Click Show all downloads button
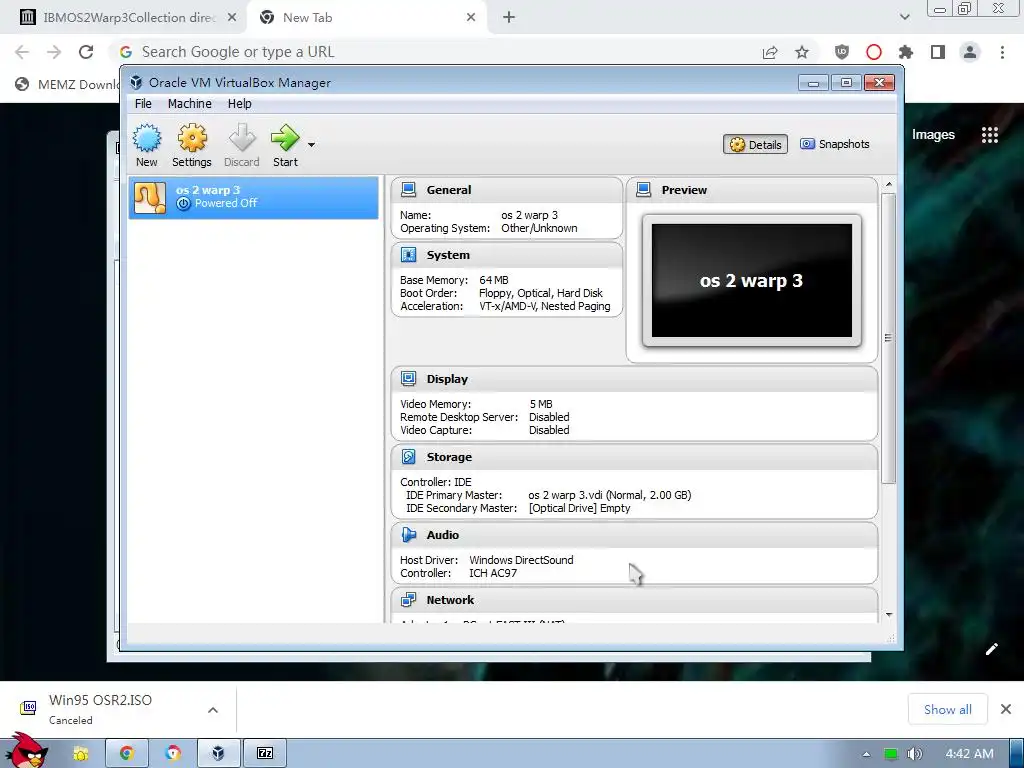The width and height of the screenshot is (1024, 768). coord(948,709)
